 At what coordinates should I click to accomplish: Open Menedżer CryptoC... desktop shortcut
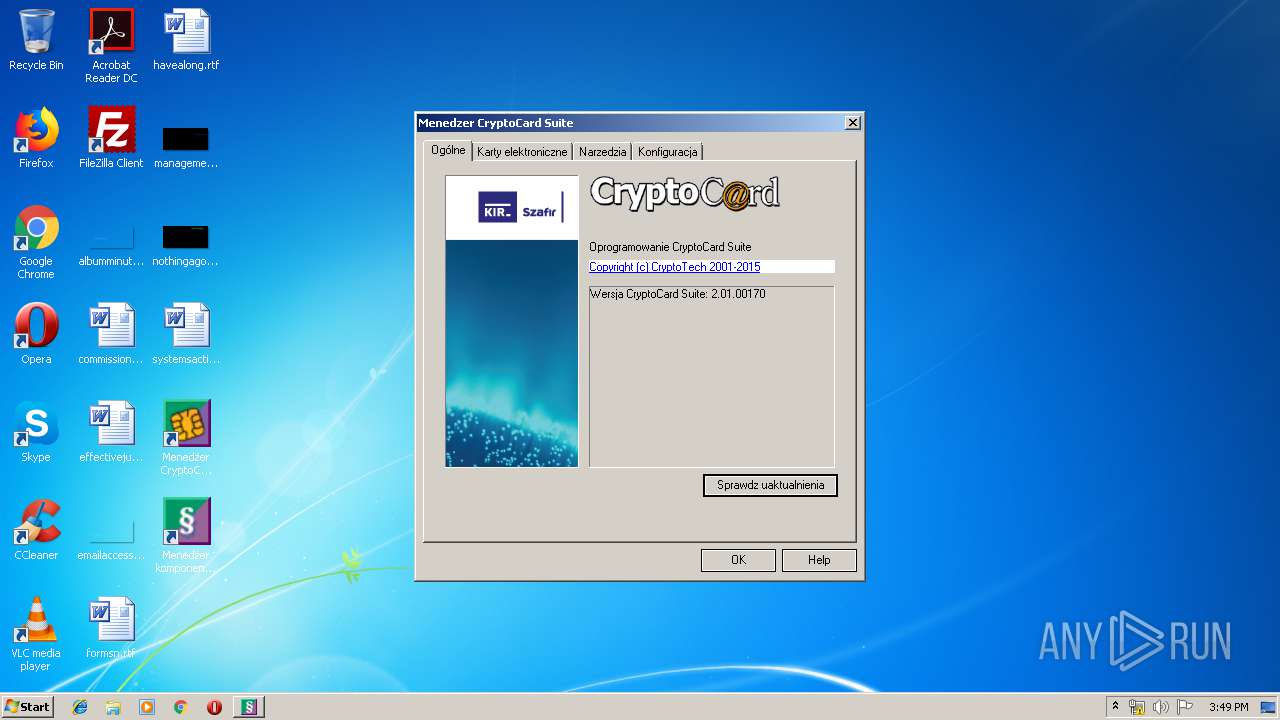(186, 438)
